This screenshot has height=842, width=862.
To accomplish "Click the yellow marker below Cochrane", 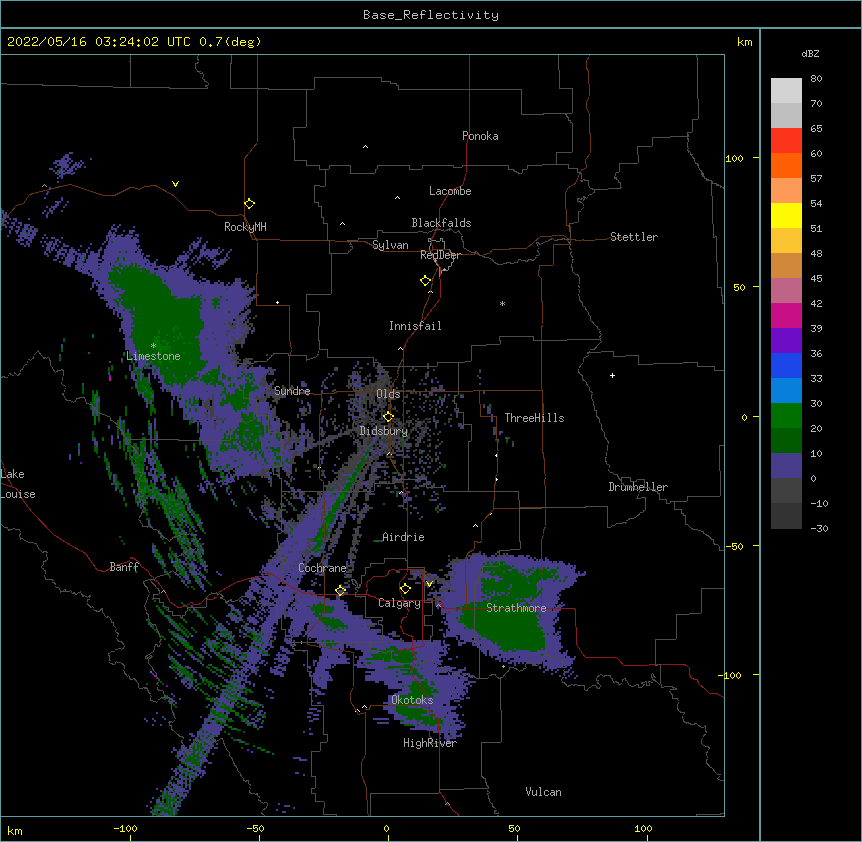I will pos(340,590).
